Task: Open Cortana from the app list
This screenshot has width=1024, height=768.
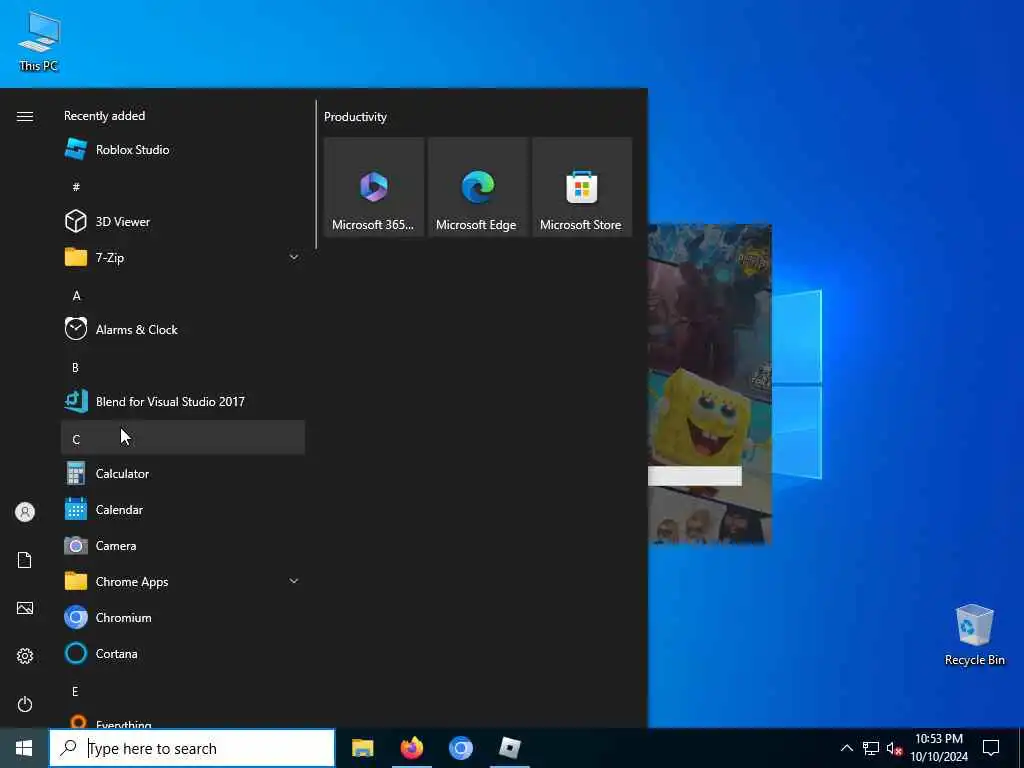Action: click(x=183, y=653)
